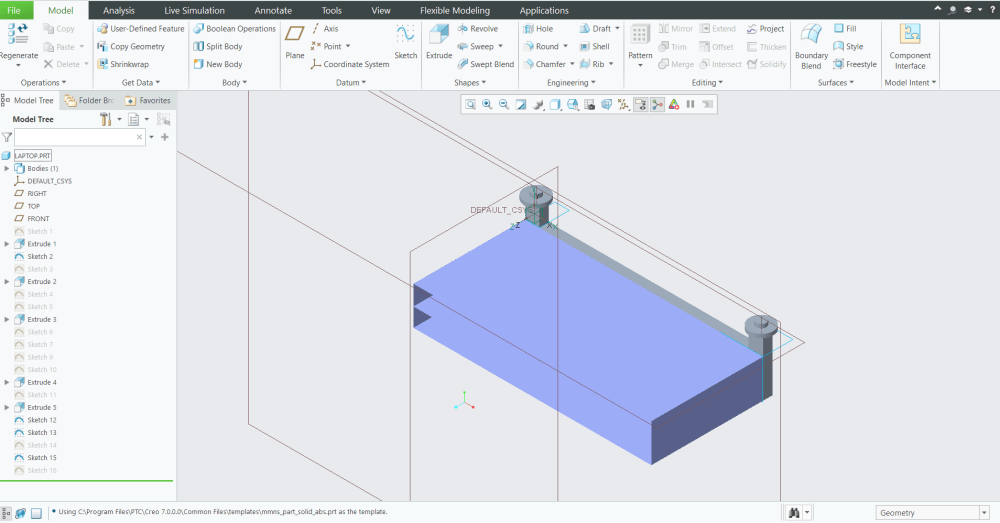Expand Extrude 1 in the model tree
Image resolution: width=1000 pixels, height=523 pixels.
pos(7,244)
